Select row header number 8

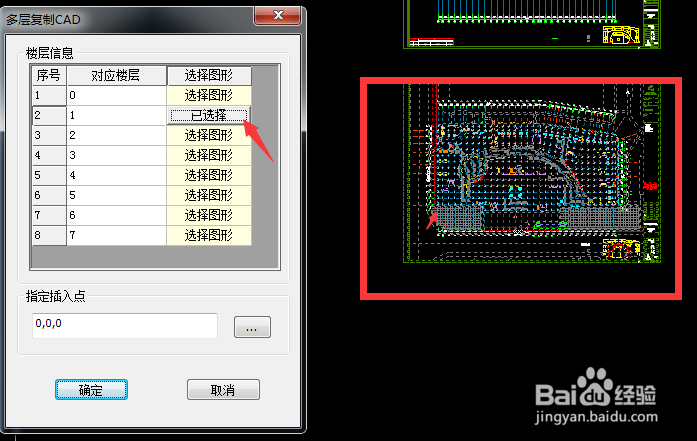49,235
